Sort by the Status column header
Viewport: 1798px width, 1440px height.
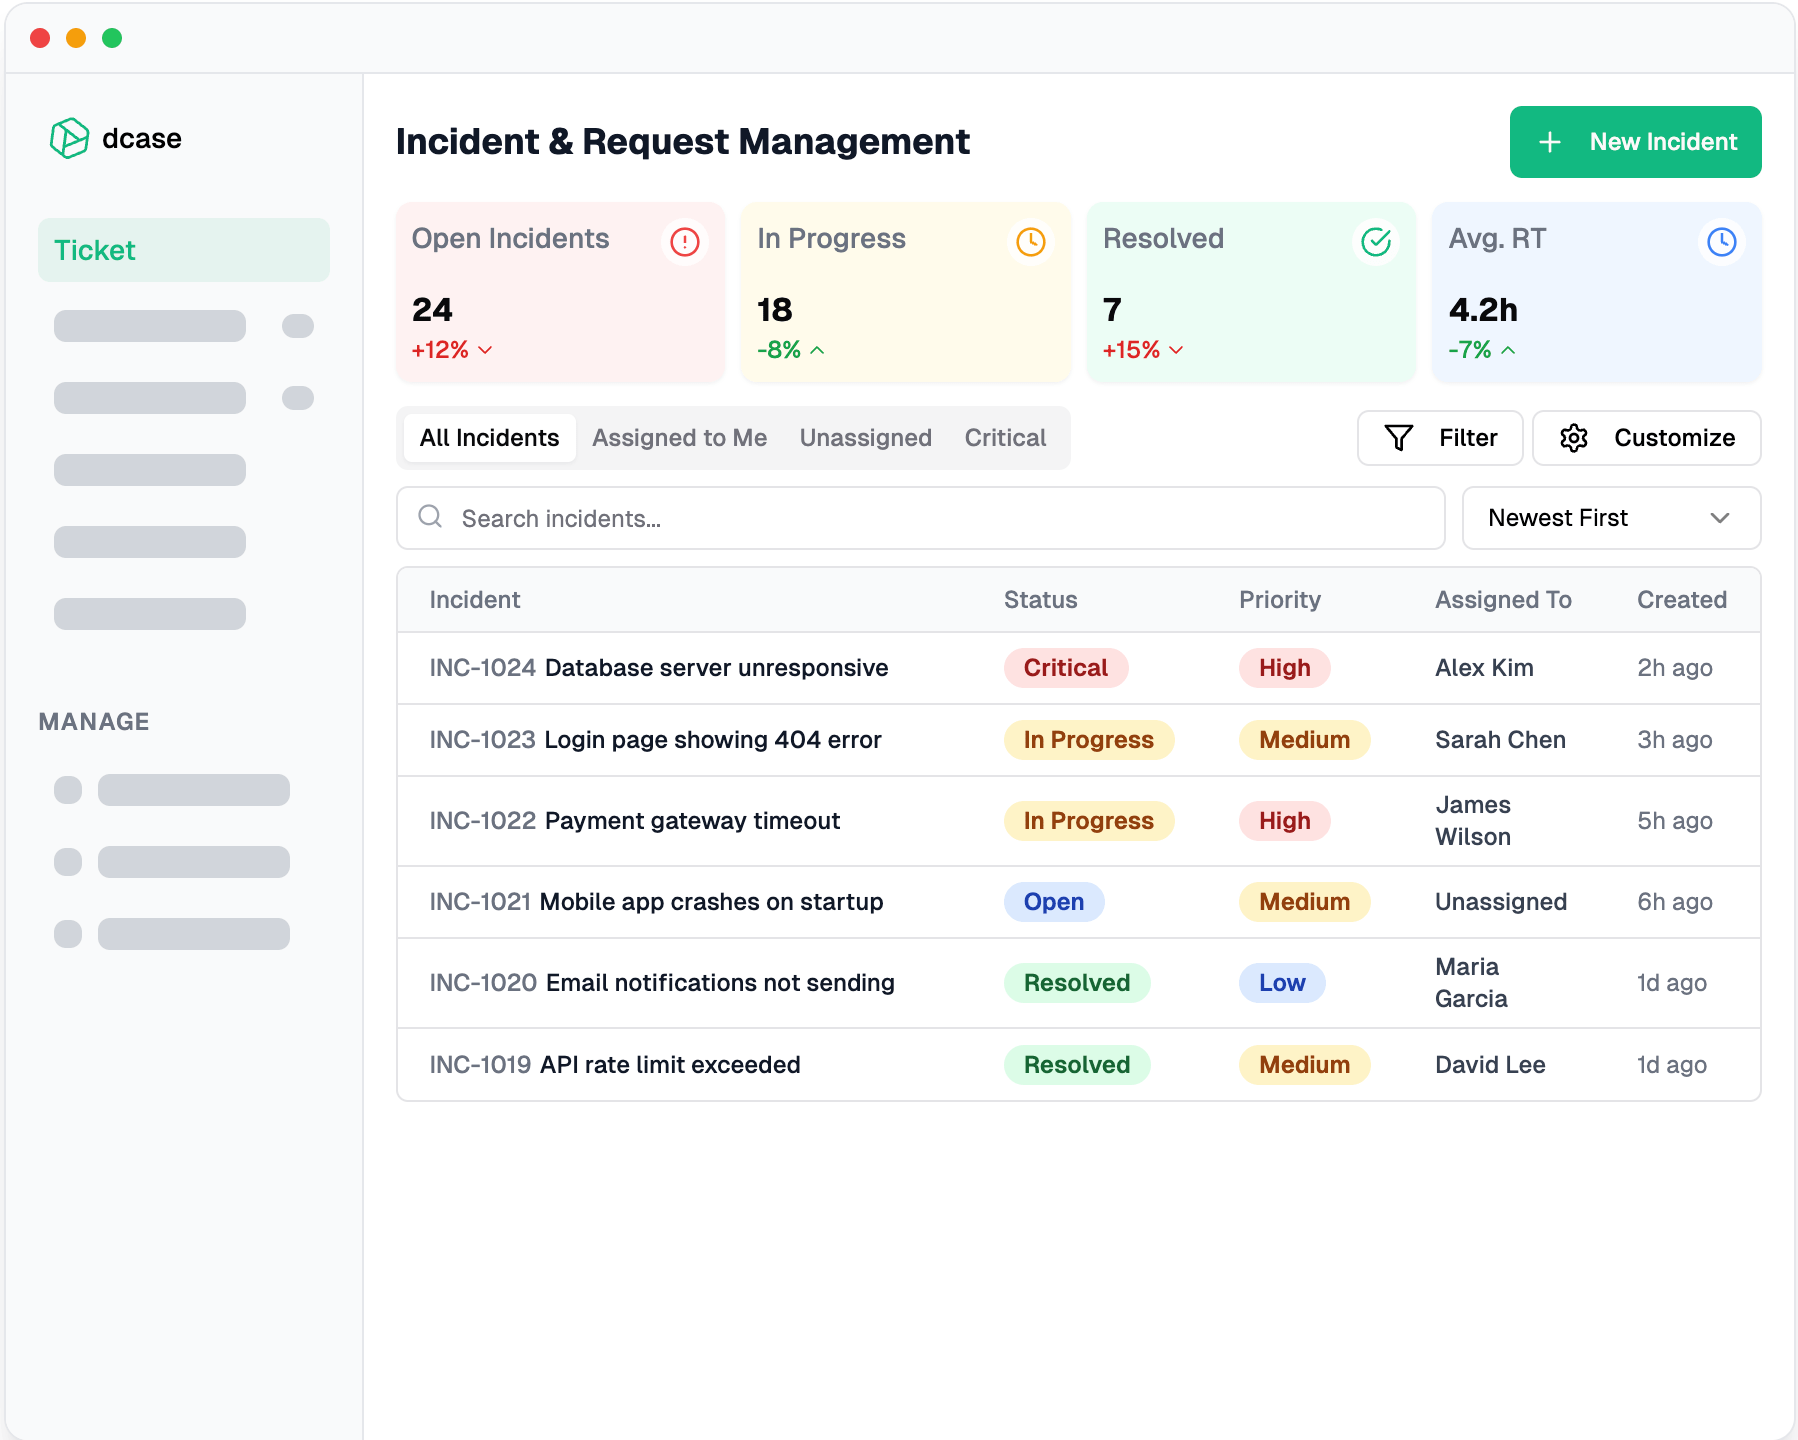1040,600
